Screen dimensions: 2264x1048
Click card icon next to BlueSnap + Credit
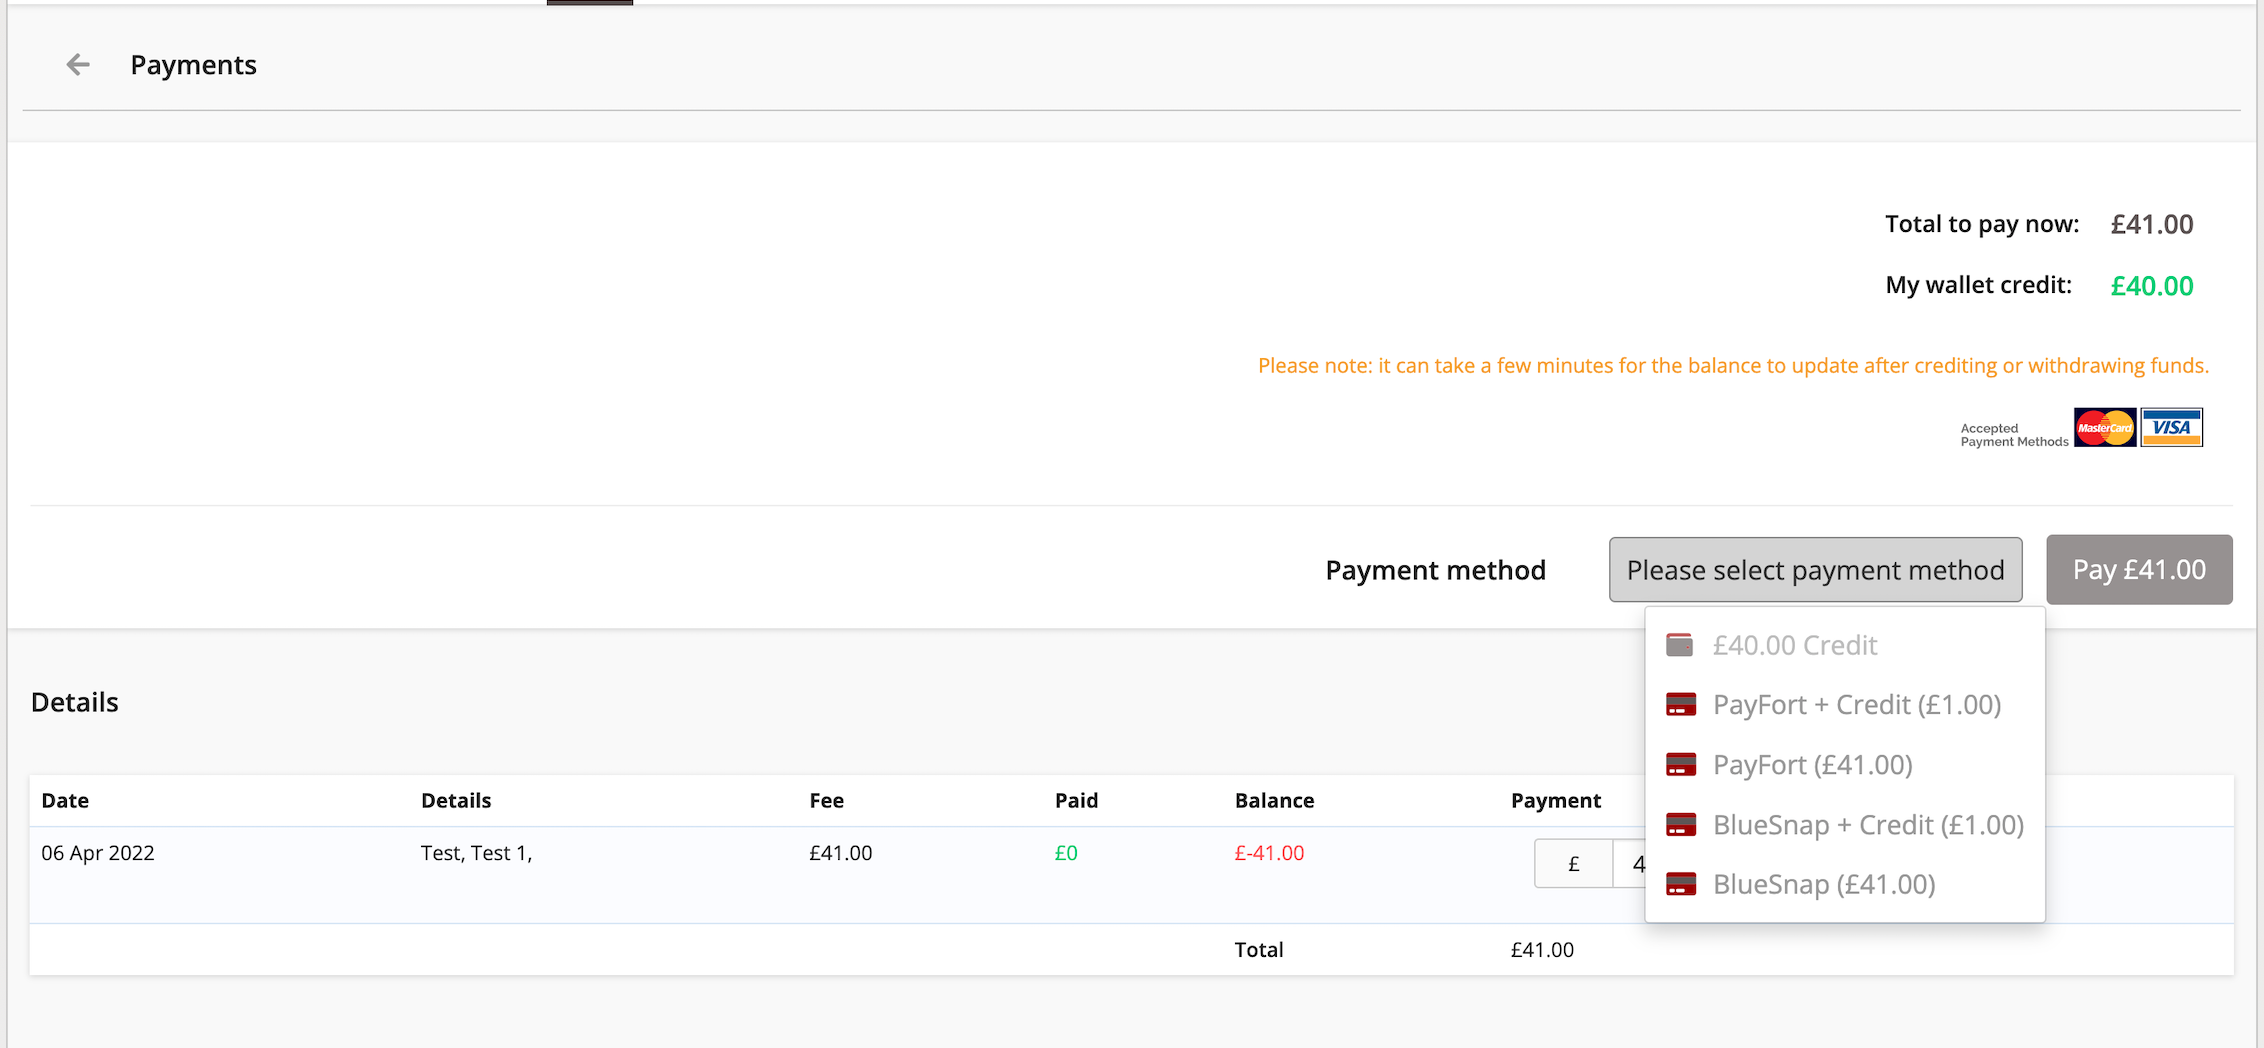point(1680,825)
